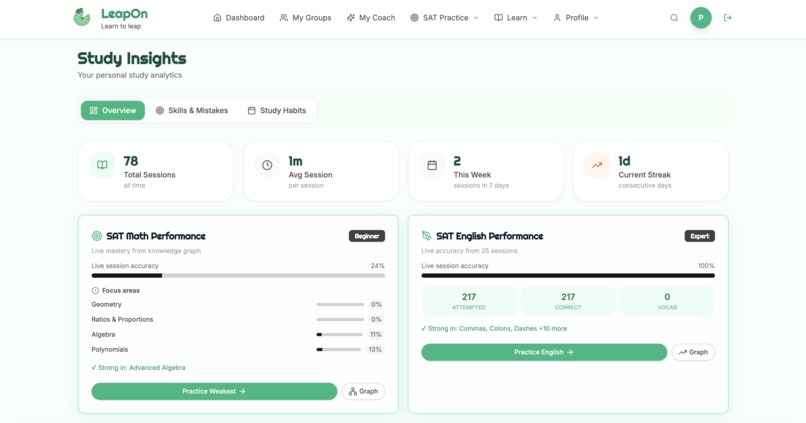Click the 11% Algebra value
806x423 pixels.
(x=376, y=335)
